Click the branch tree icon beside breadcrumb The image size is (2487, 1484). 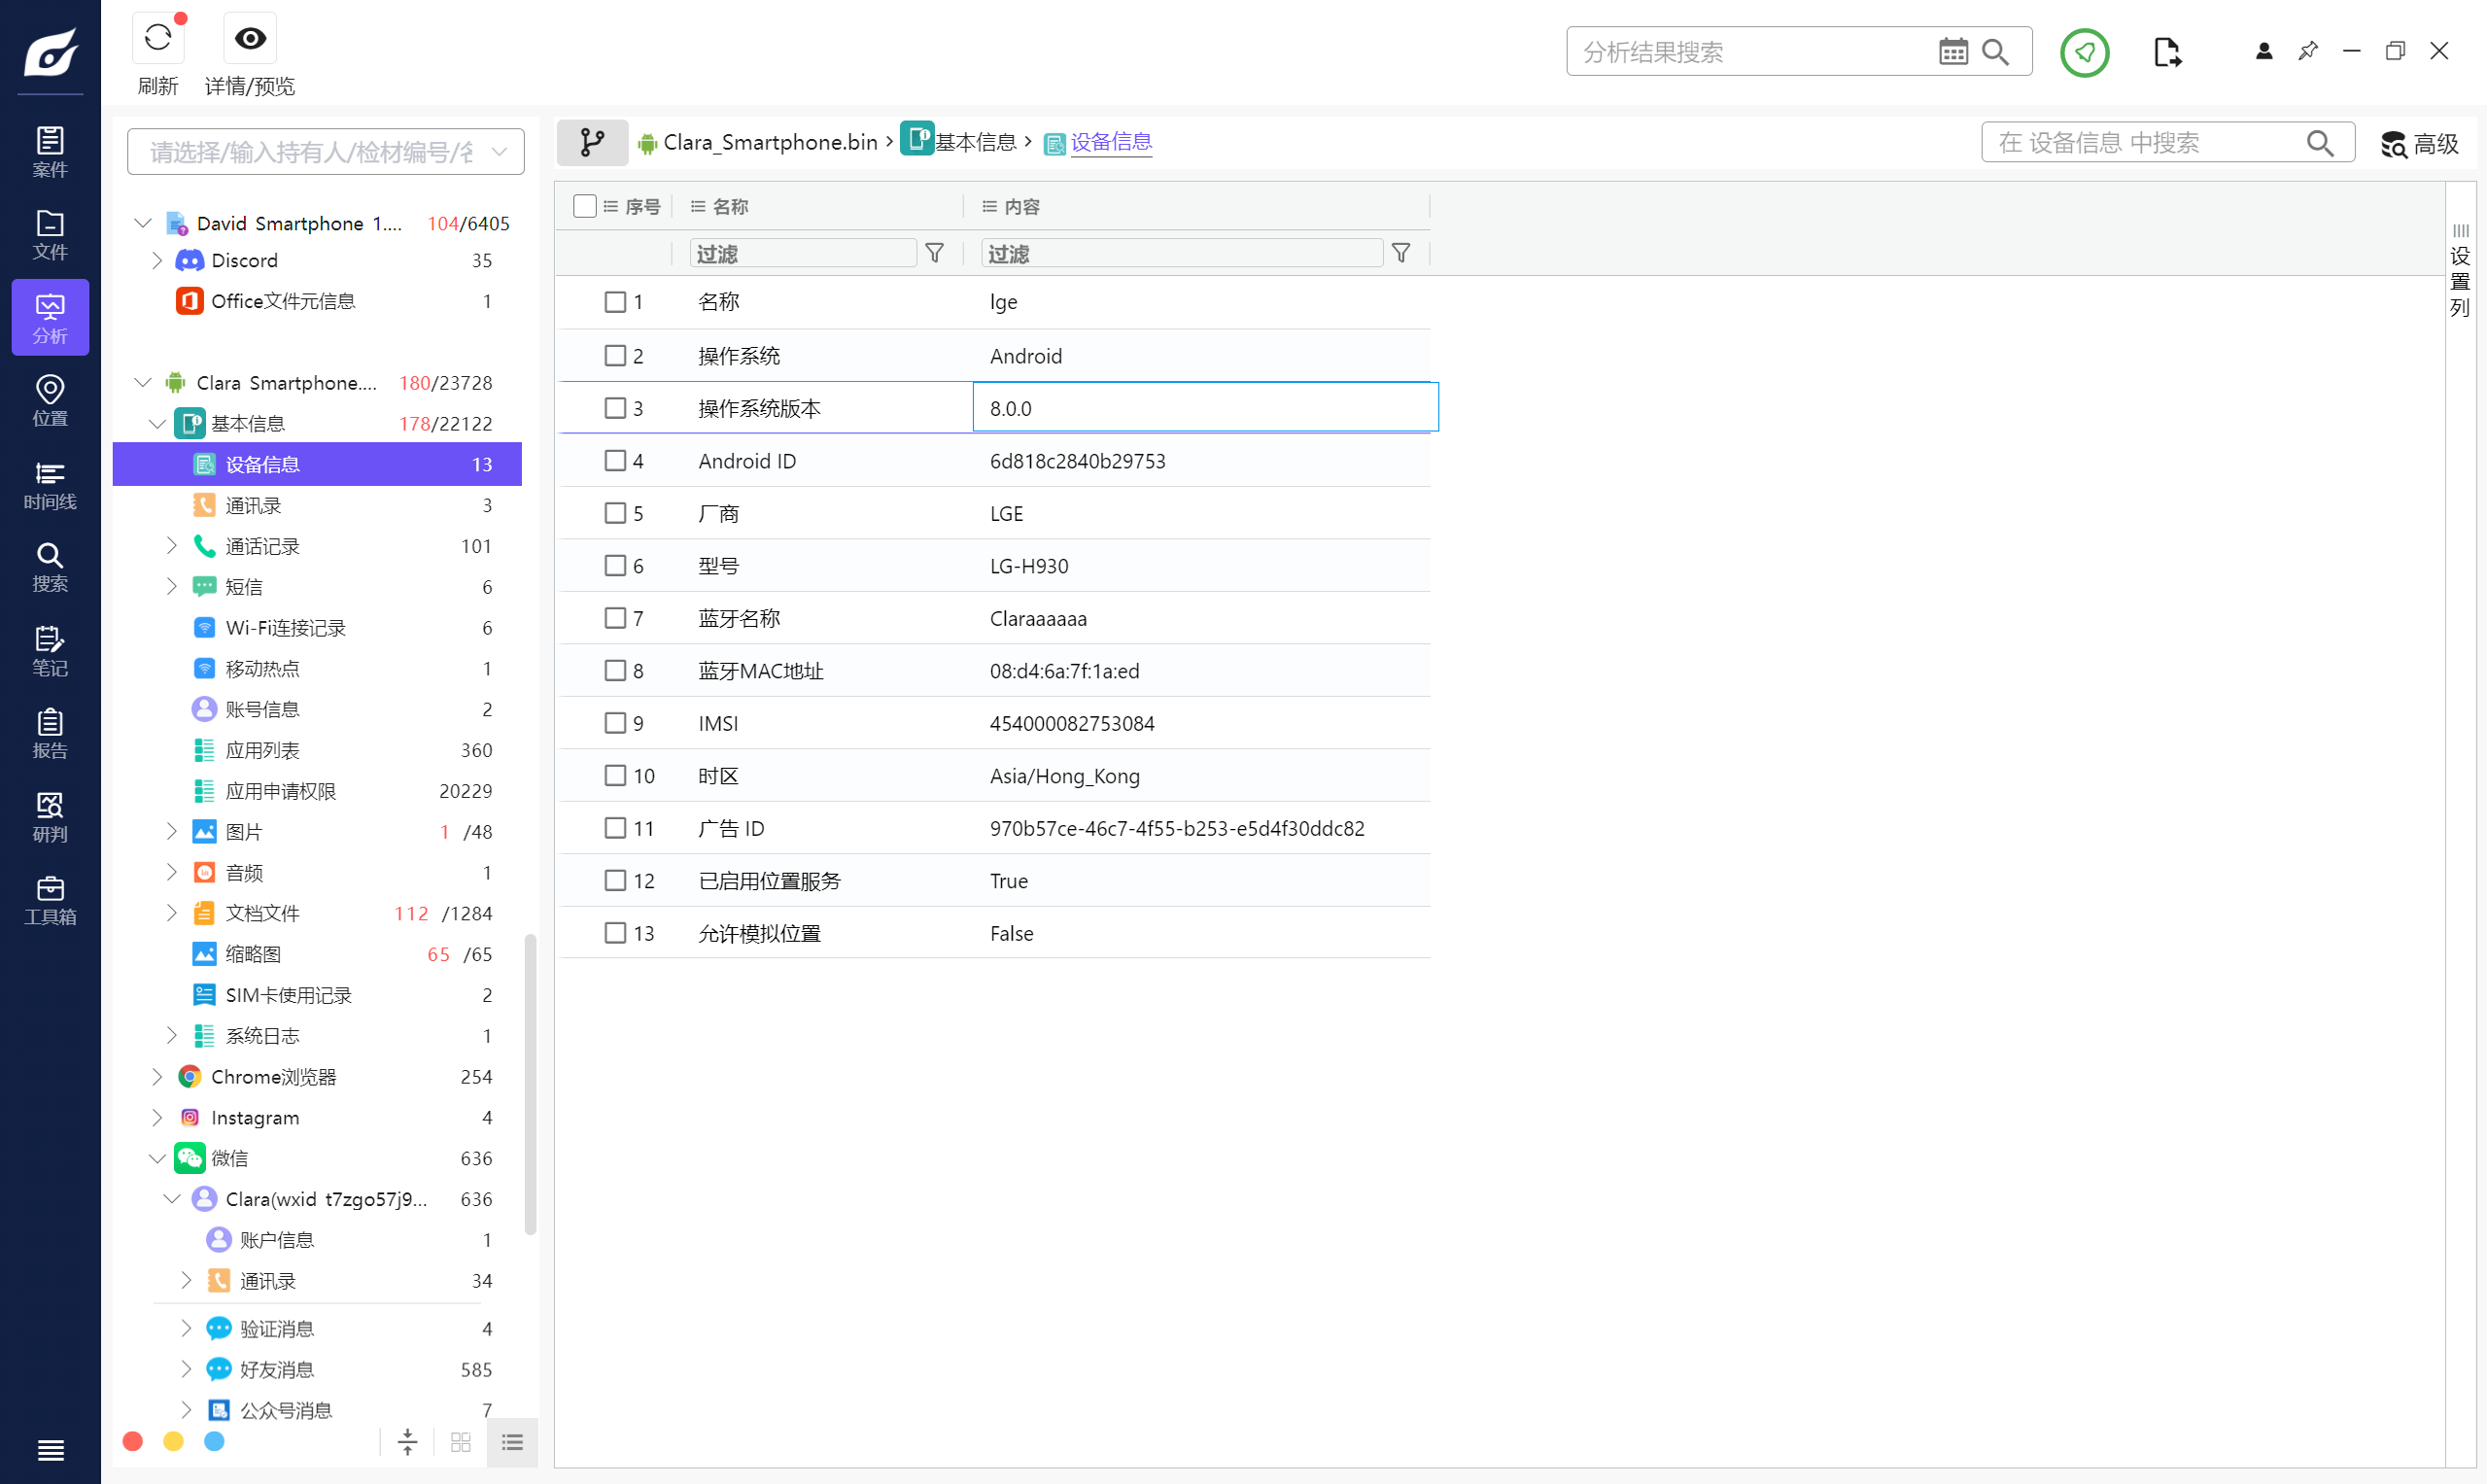pos(592,142)
